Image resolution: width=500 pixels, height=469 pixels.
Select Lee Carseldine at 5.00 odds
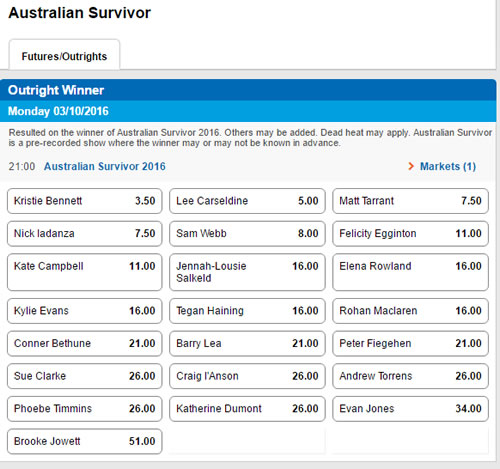[247, 201]
